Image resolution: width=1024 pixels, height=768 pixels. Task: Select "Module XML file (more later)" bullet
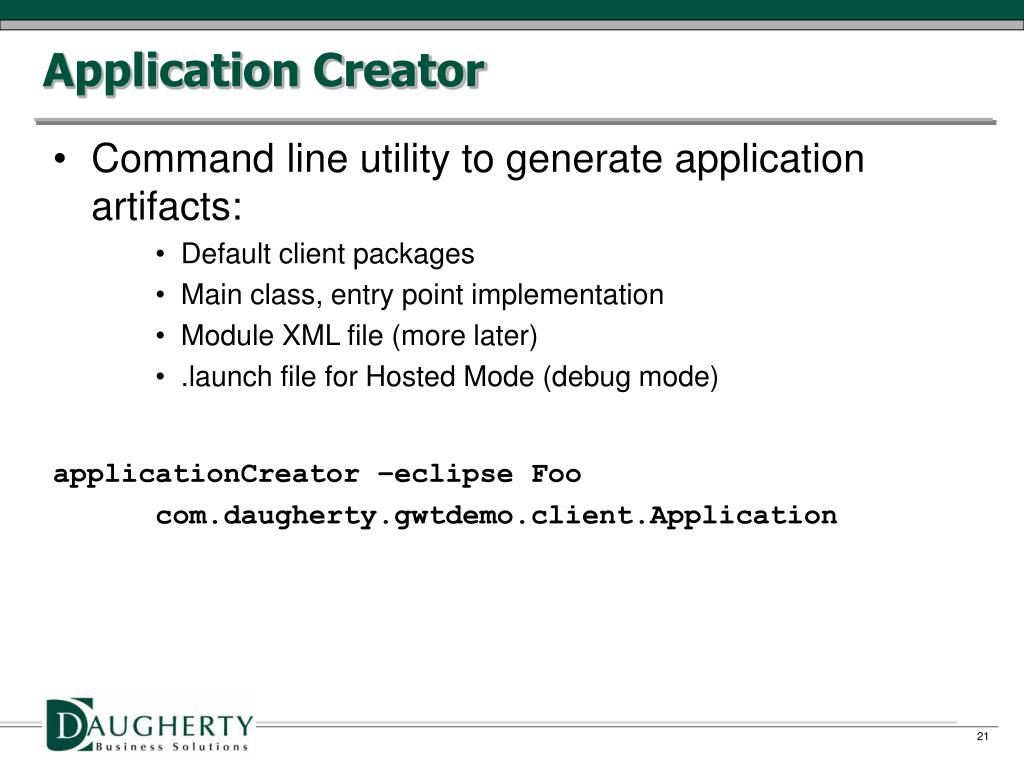[359, 336]
